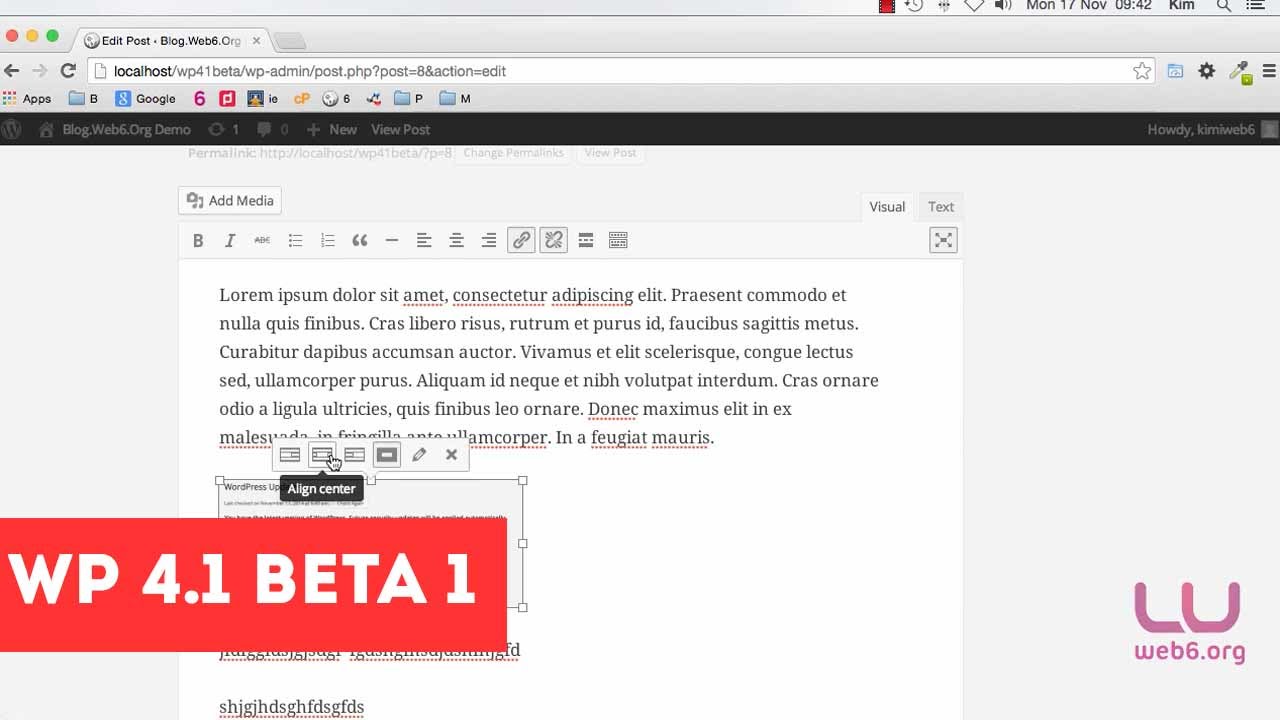
Task: Insert a bulleted list
Action: pyautogui.click(x=295, y=240)
